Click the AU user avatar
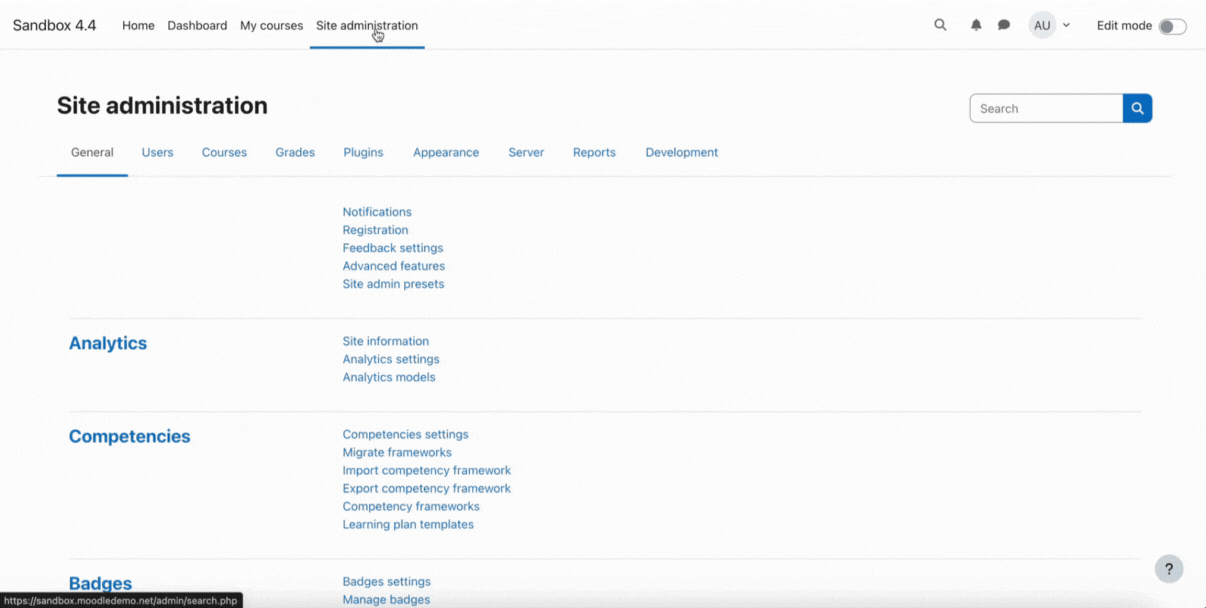 pos(1042,25)
